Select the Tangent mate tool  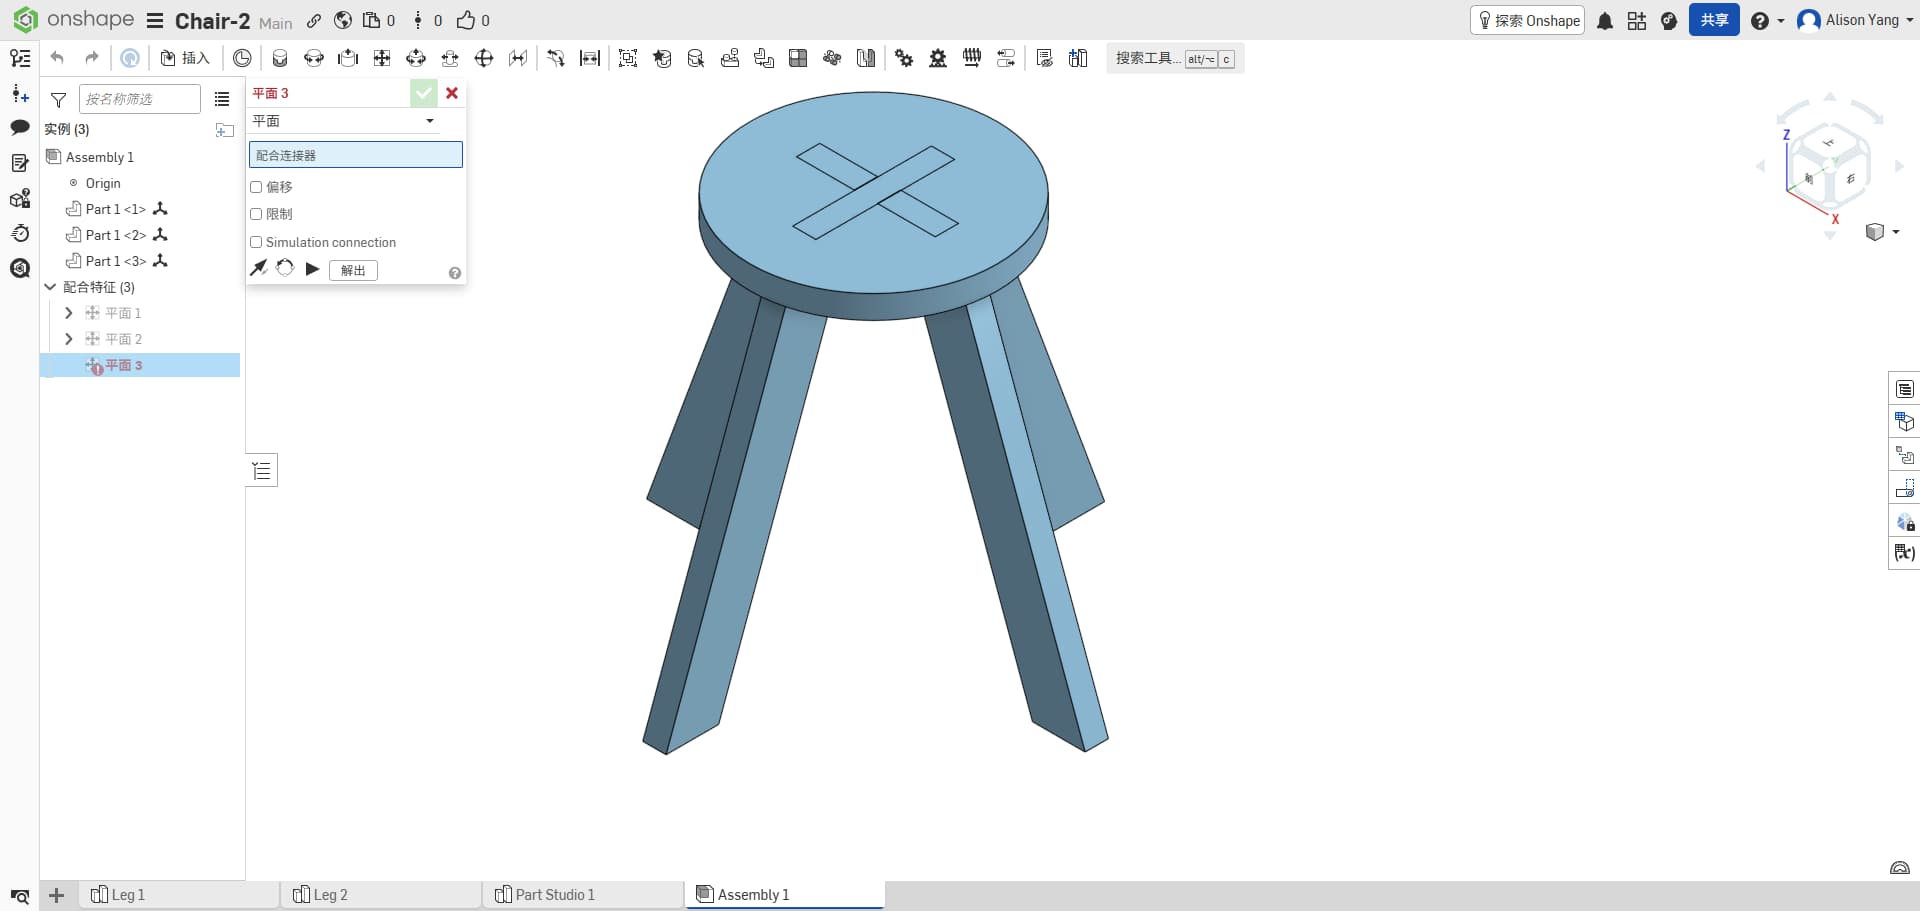(556, 58)
